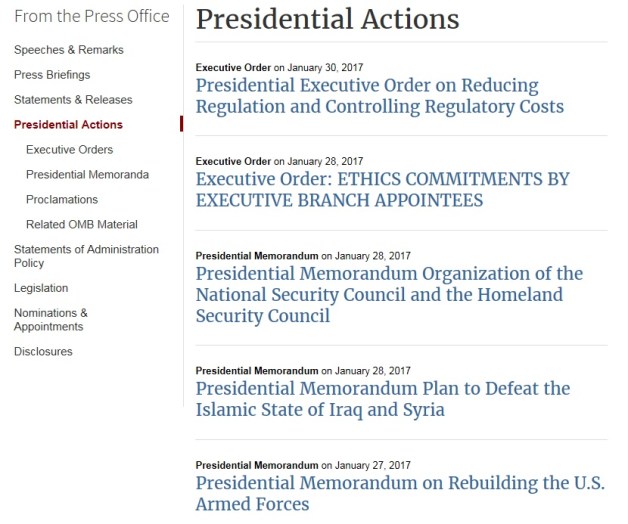Go to Press Briefings section

click(52, 75)
